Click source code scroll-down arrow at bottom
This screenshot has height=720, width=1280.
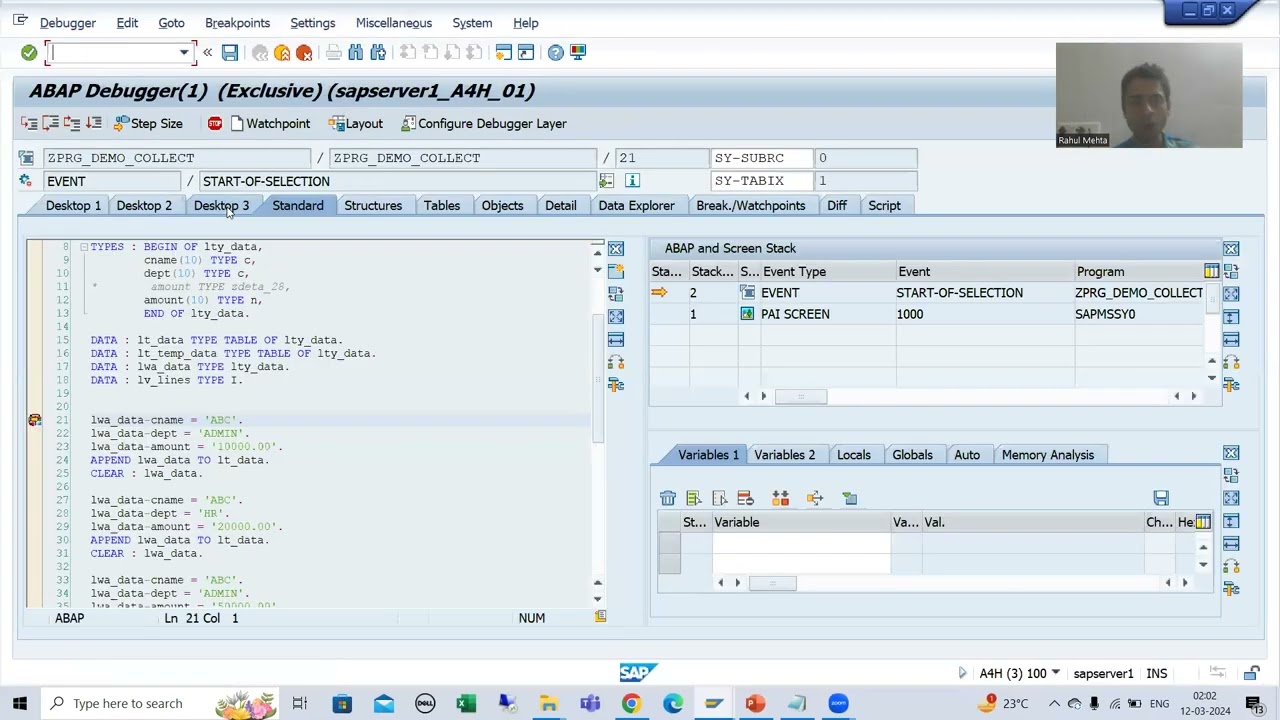coord(598,599)
